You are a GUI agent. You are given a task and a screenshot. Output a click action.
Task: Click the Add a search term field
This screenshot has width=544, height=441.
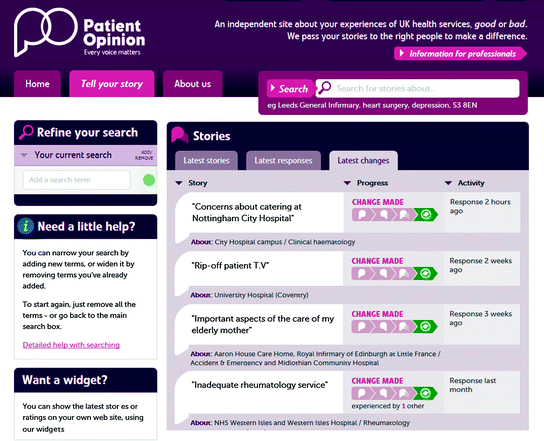click(77, 180)
